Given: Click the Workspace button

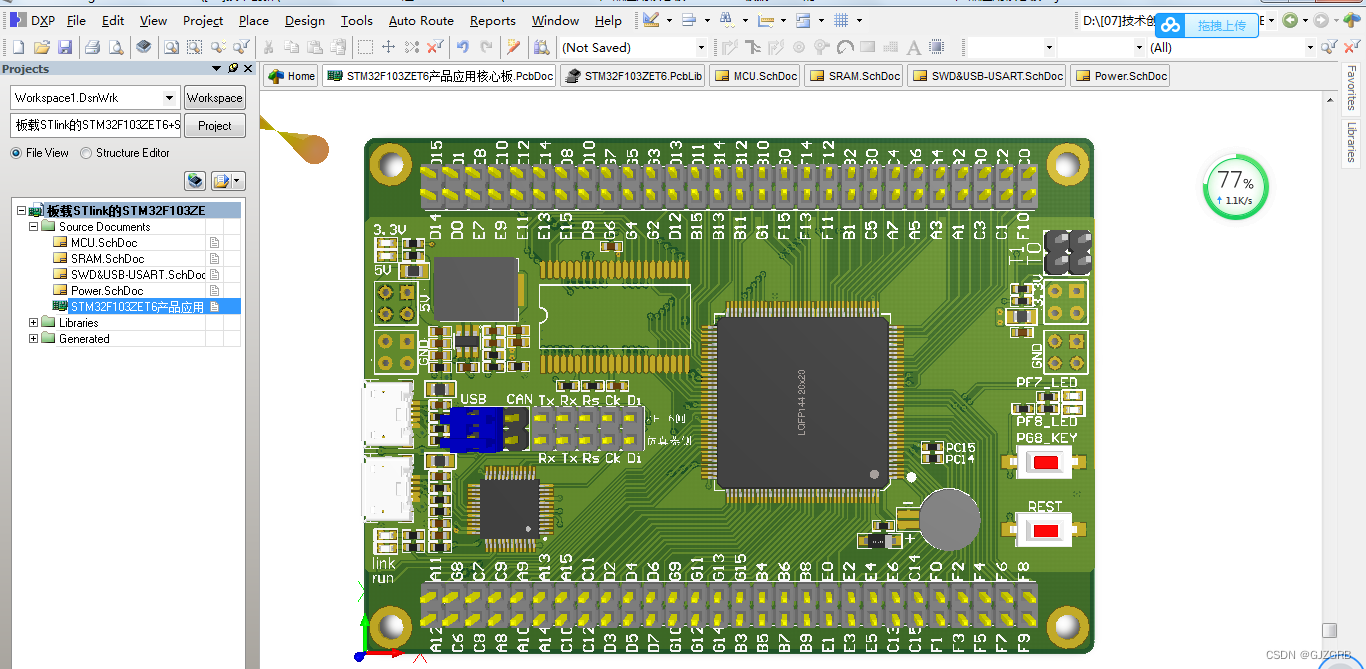Looking at the screenshot, I should tap(214, 97).
